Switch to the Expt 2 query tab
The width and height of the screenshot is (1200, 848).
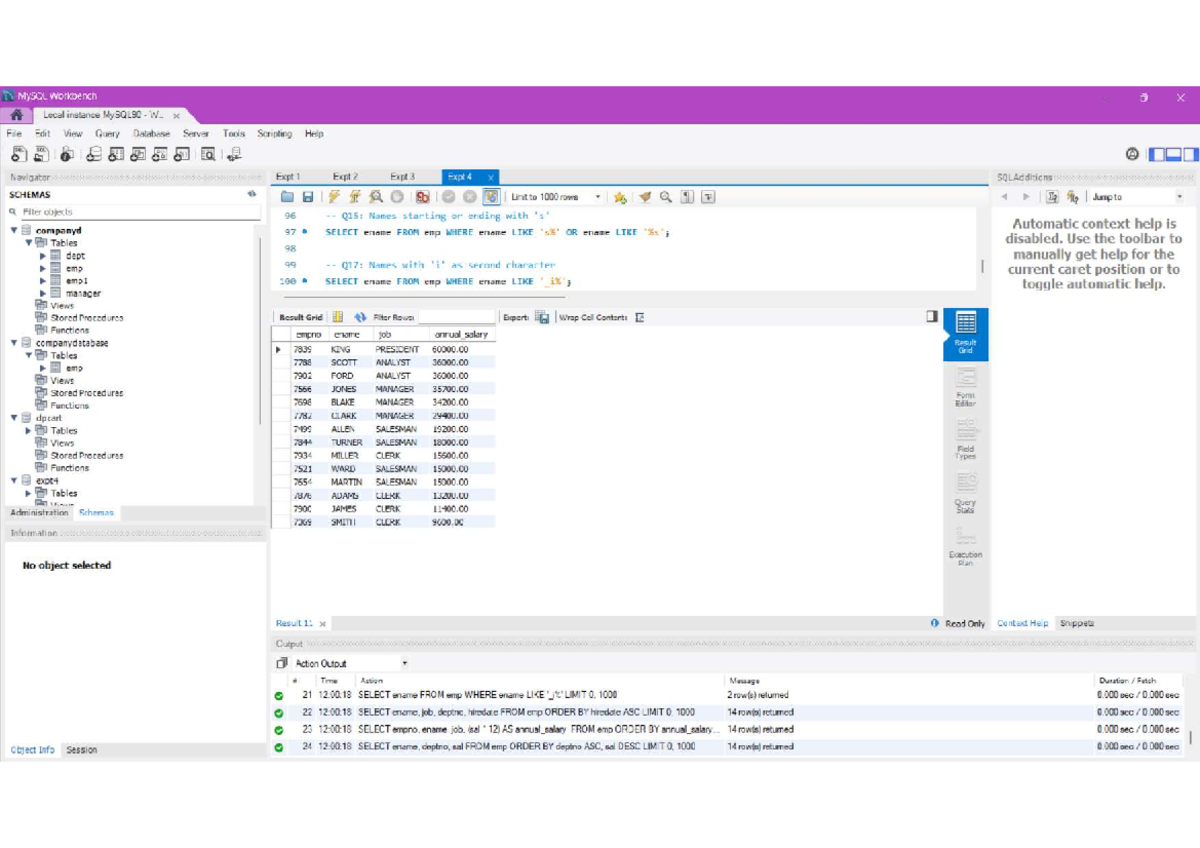coord(345,177)
